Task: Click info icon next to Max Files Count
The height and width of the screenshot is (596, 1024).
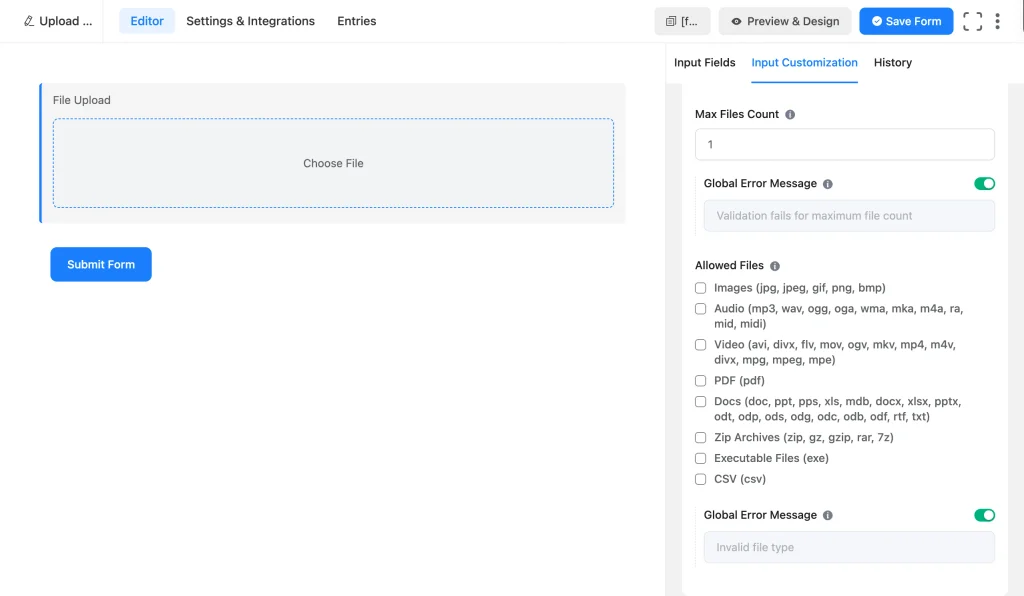Action: pyautogui.click(x=790, y=114)
